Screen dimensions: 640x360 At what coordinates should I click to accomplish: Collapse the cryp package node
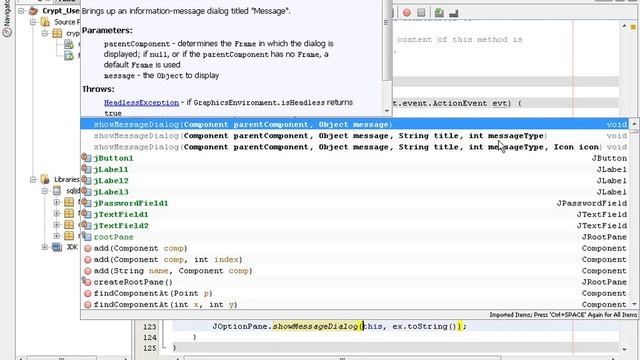[45, 33]
